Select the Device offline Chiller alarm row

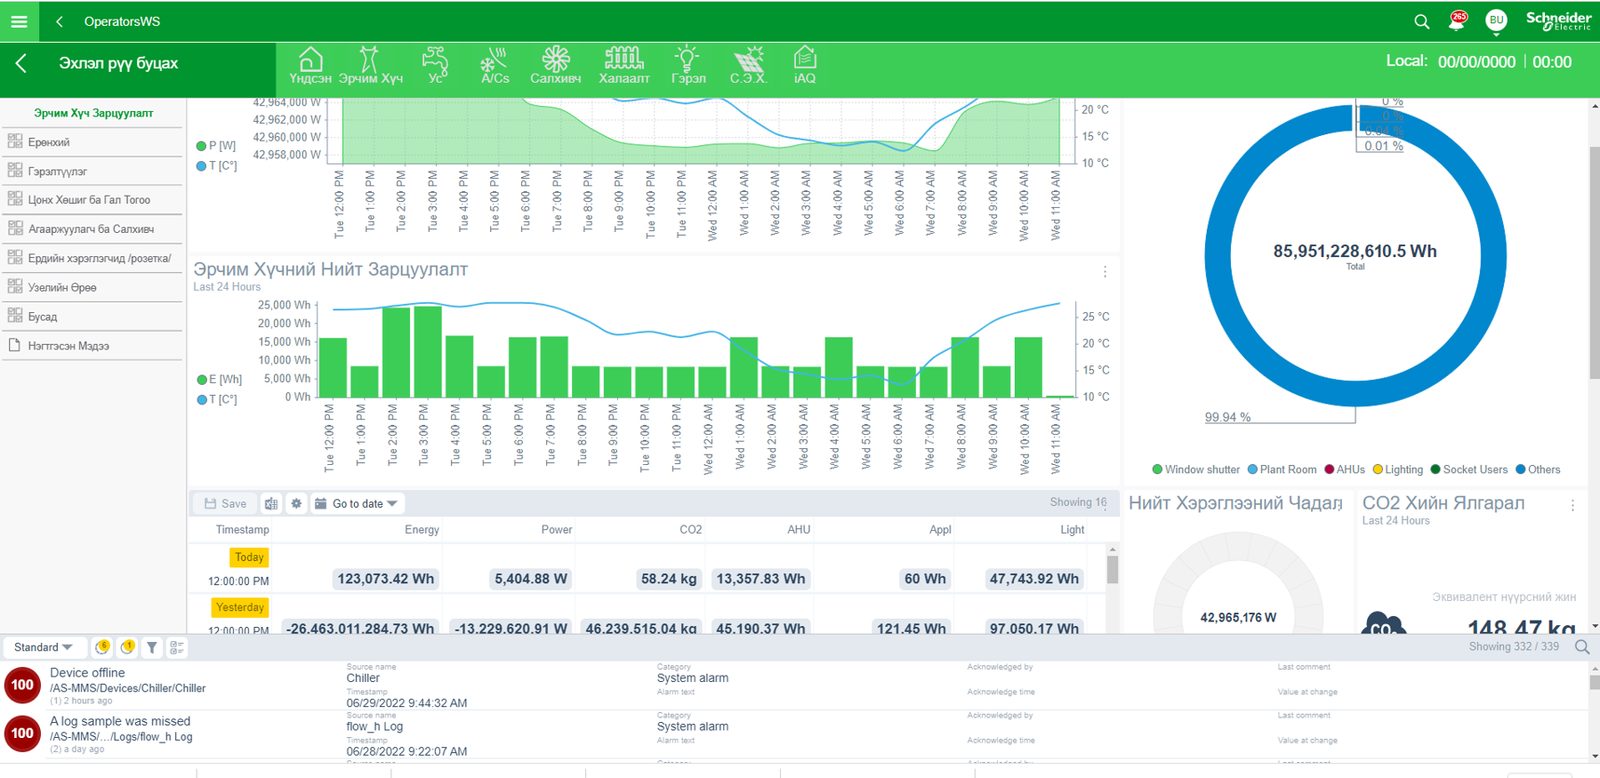(x=794, y=686)
